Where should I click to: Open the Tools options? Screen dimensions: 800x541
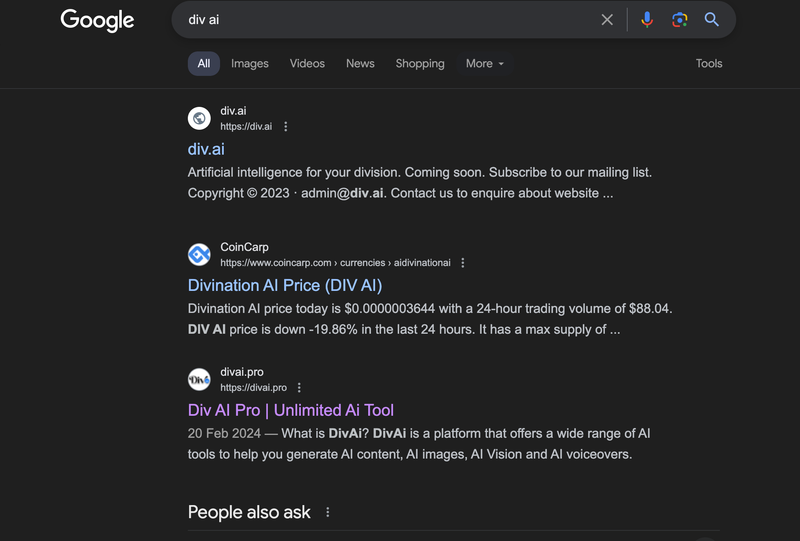(x=709, y=63)
